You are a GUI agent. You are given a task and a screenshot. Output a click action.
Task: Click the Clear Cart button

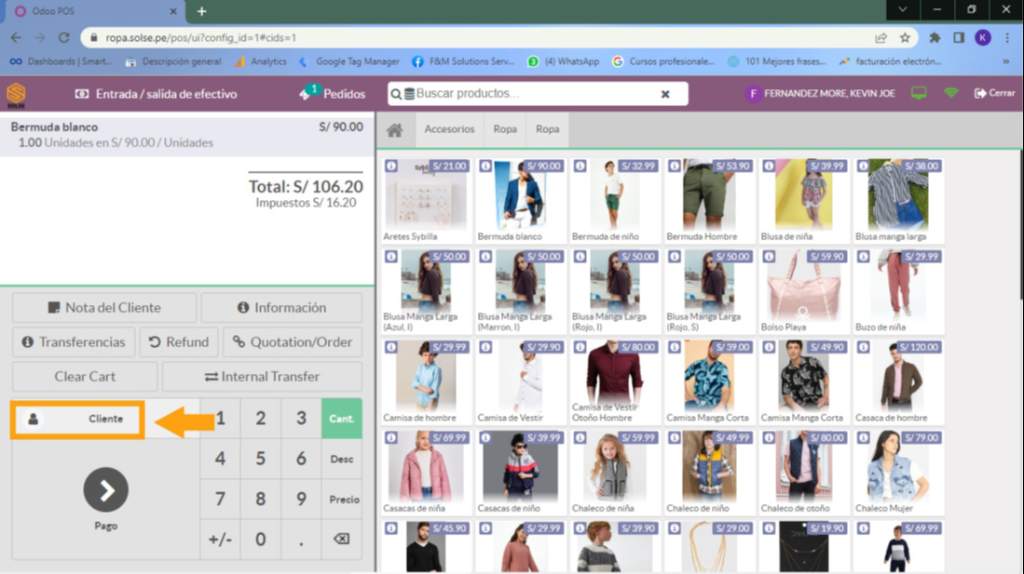coord(85,376)
